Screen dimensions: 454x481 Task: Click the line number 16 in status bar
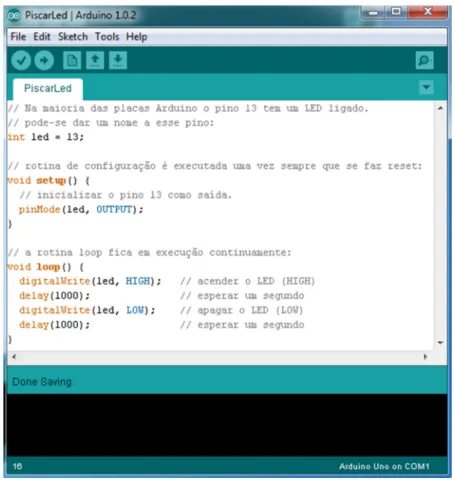tap(17, 466)
